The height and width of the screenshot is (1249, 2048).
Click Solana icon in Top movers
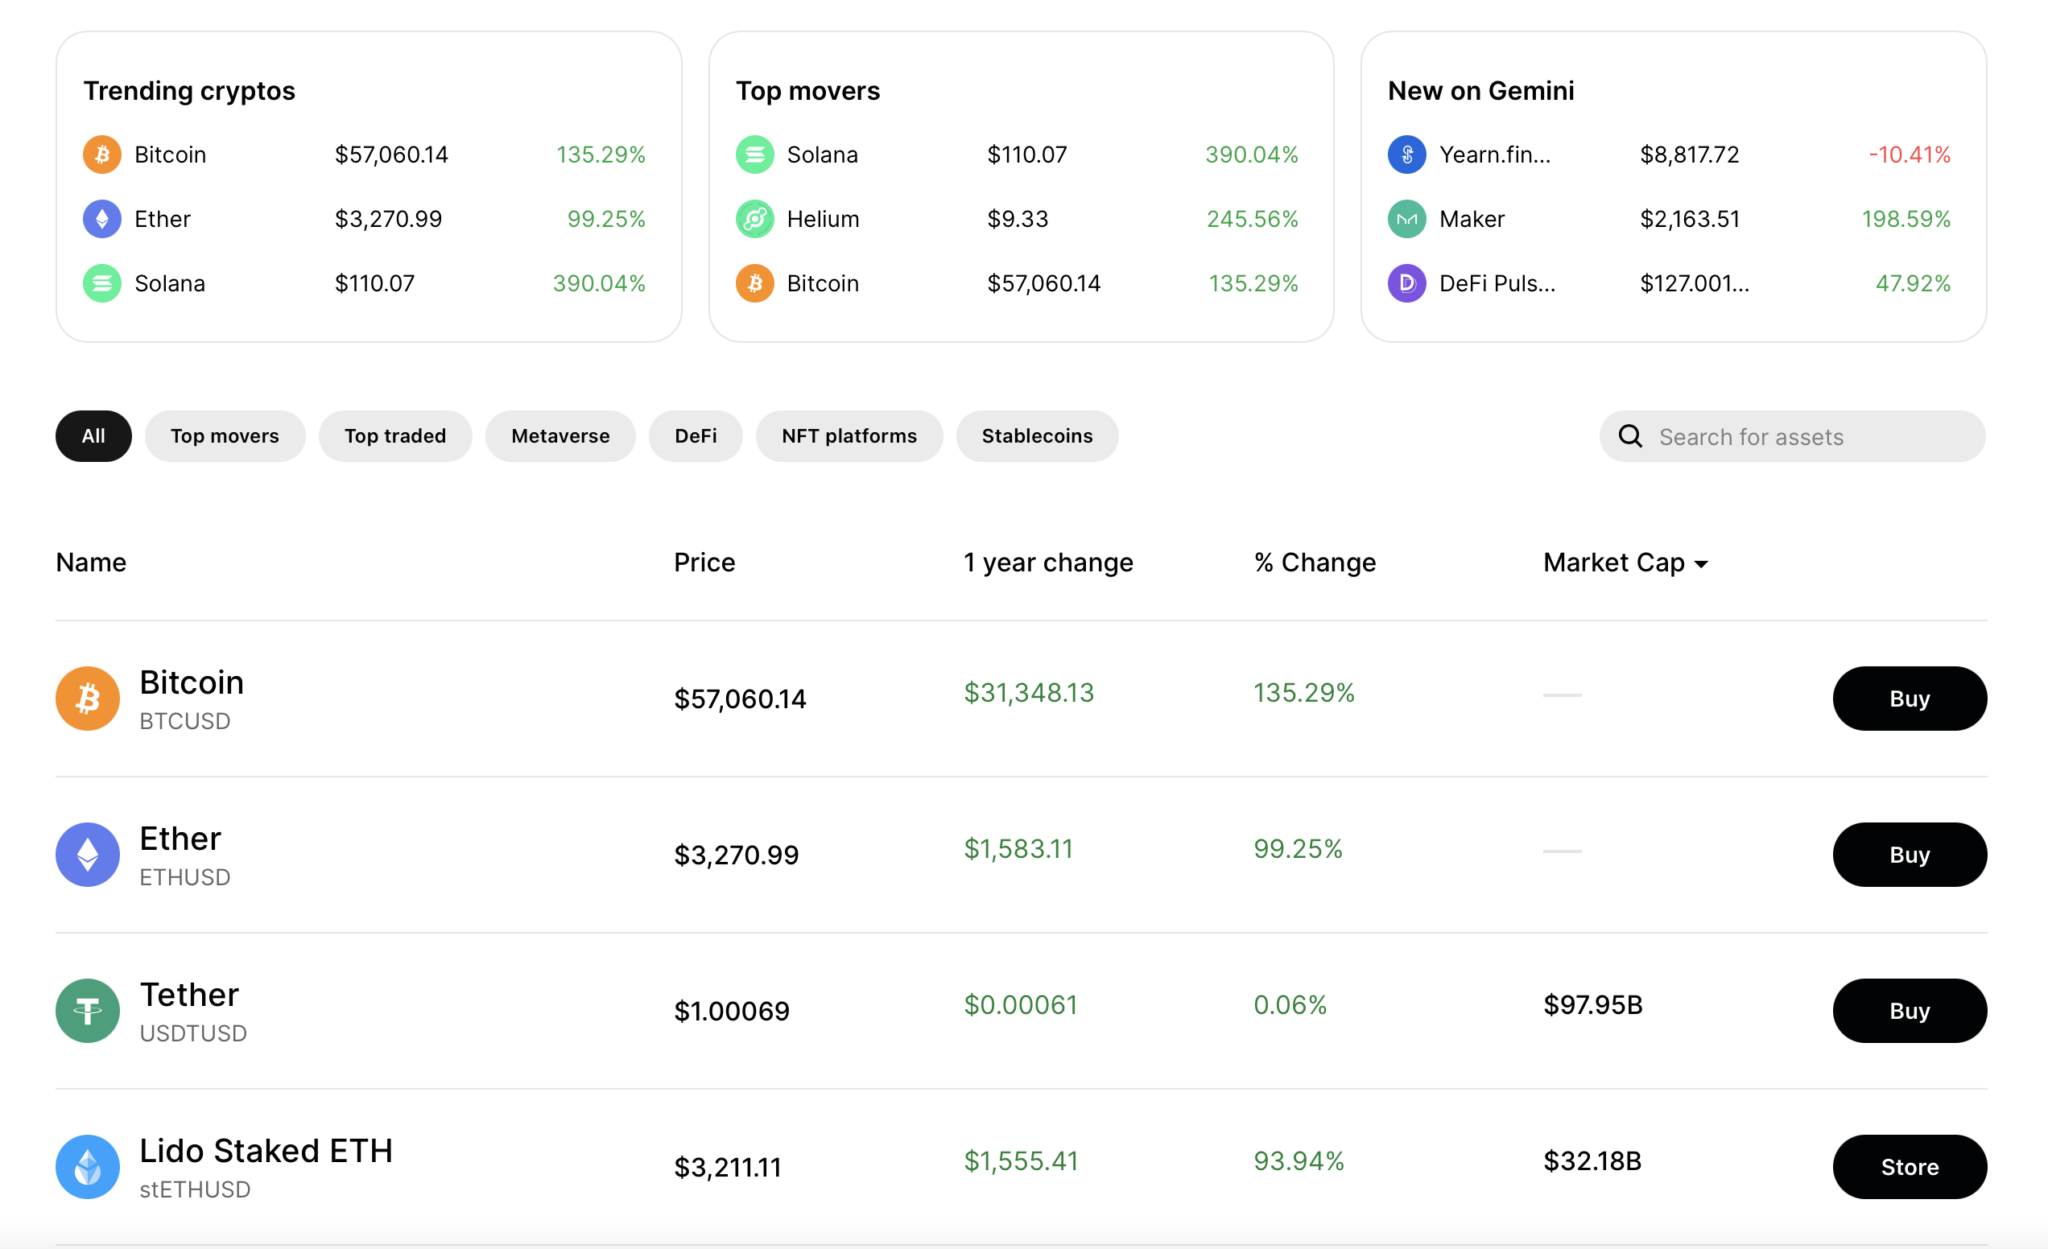[755, 155]
